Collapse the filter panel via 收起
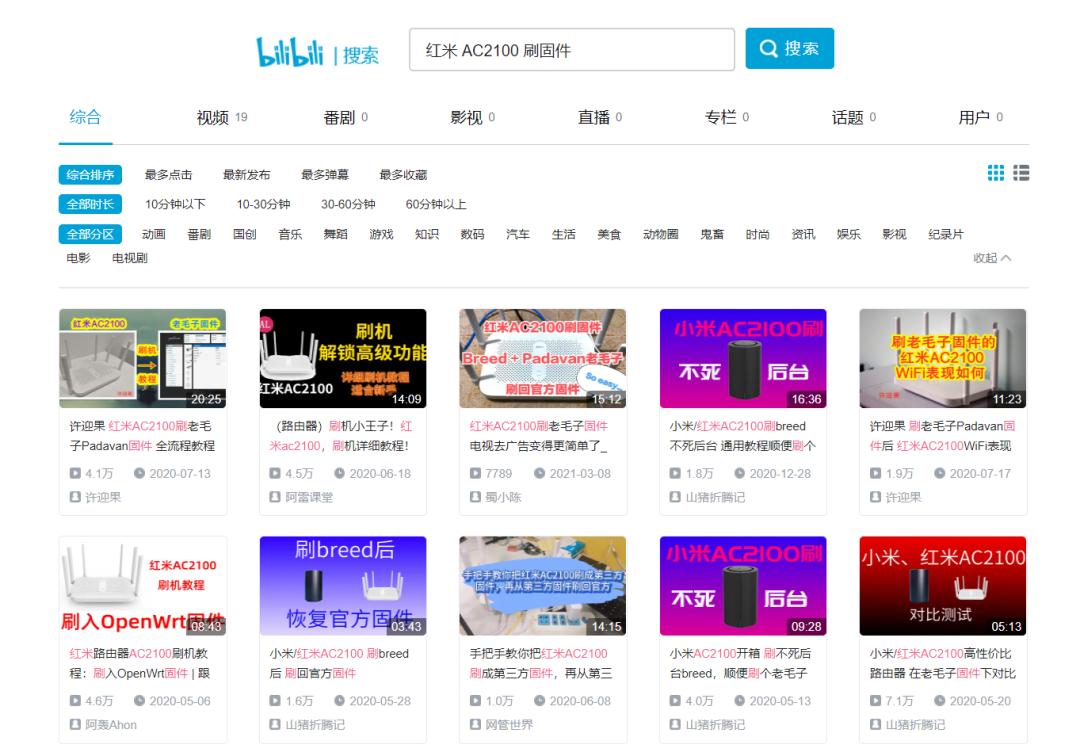 [986, 258]
